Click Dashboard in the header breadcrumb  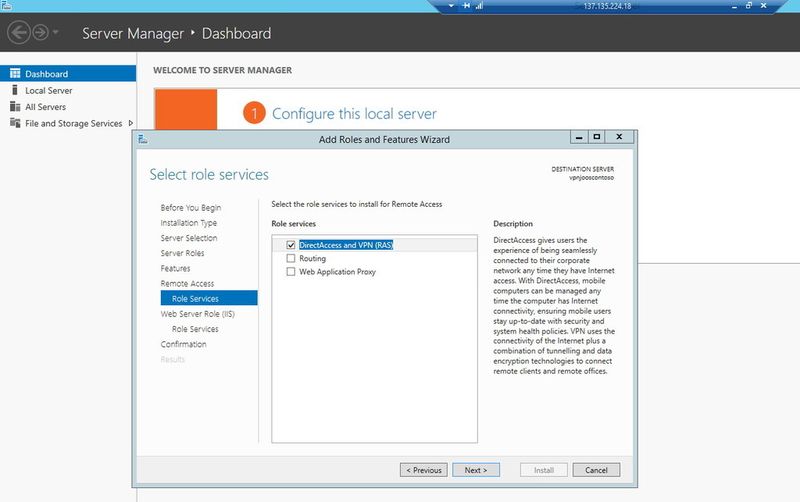(236, 33)
